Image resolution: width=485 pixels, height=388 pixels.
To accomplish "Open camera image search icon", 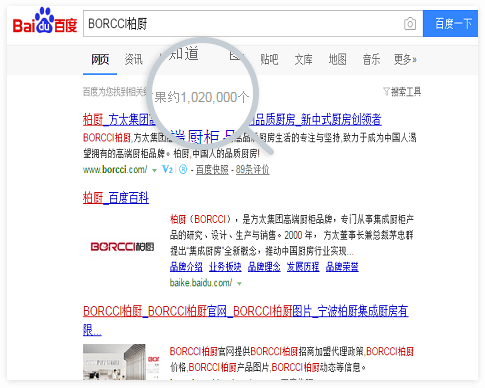I will pyautogui.click(x=410, y=24).
